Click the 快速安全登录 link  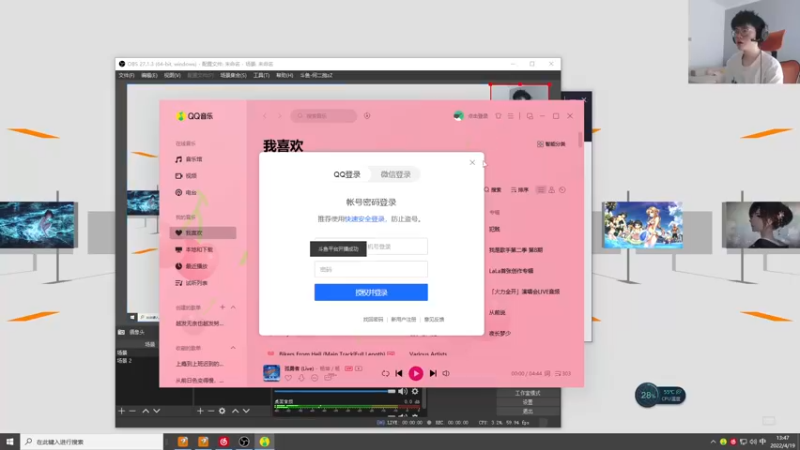pos(365,219)
